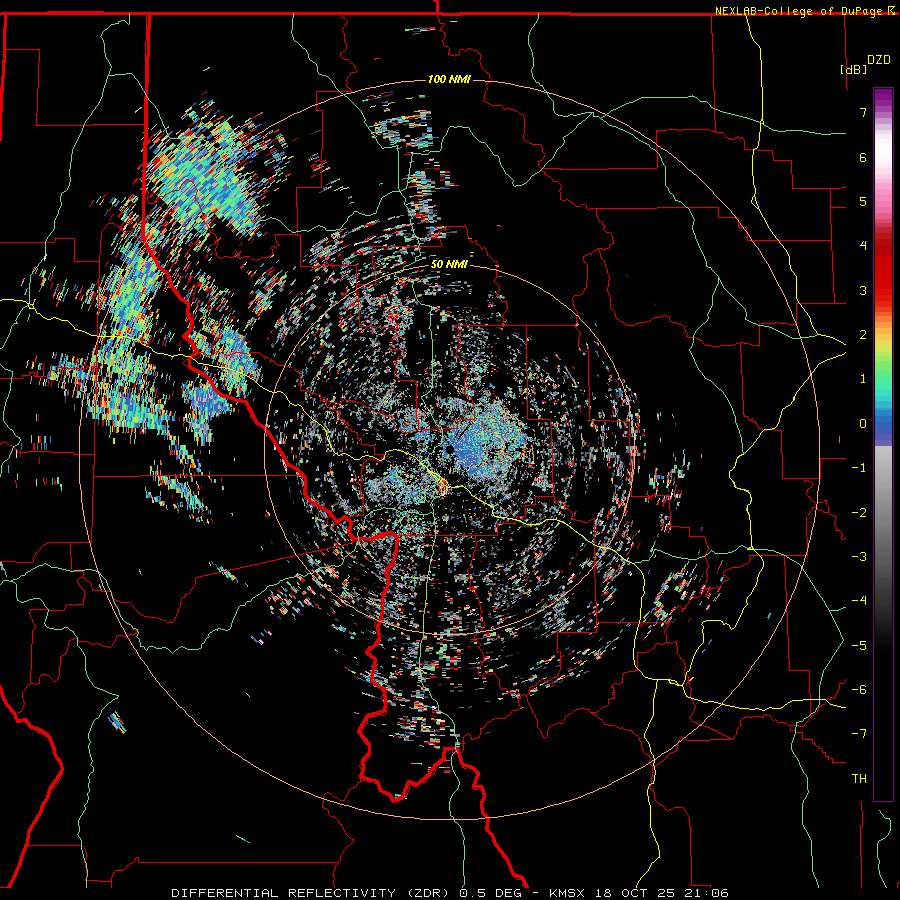Viewport: 900px width, 900px height.
Task: Click the -2 tick label on the scale
Action: click(x=859, y=513)
